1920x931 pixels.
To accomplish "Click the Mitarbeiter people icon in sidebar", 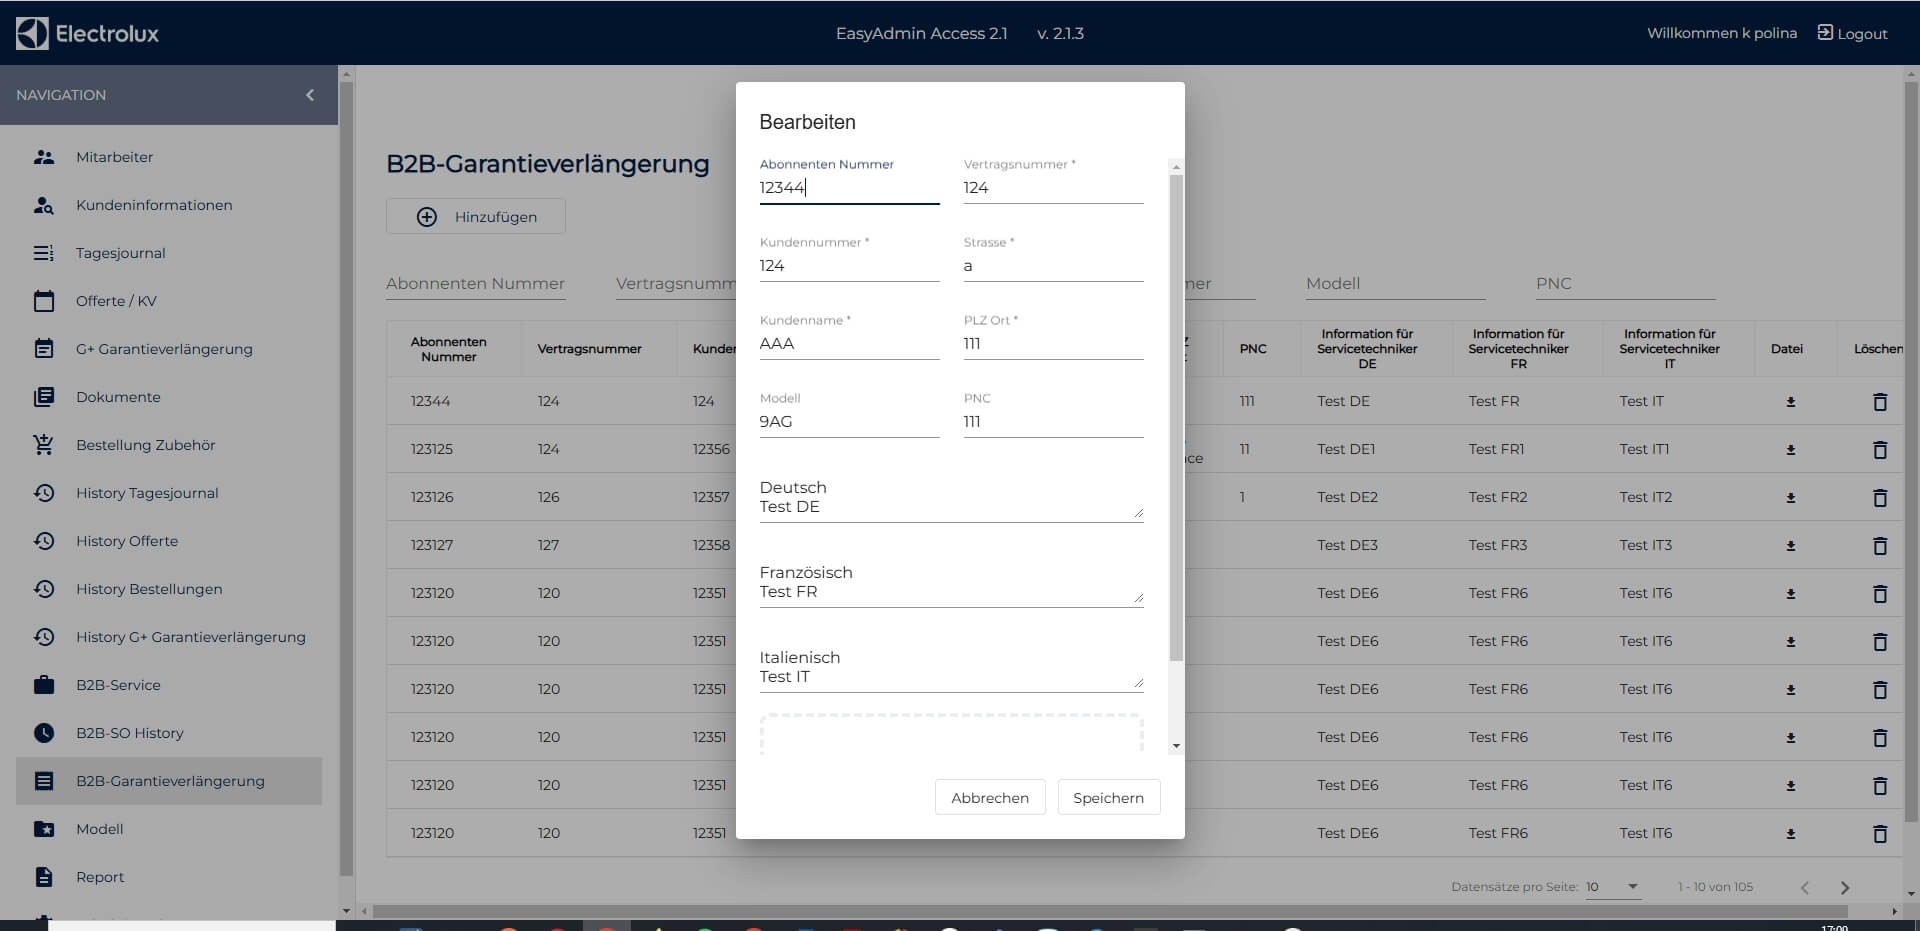I will click(44, 157).
